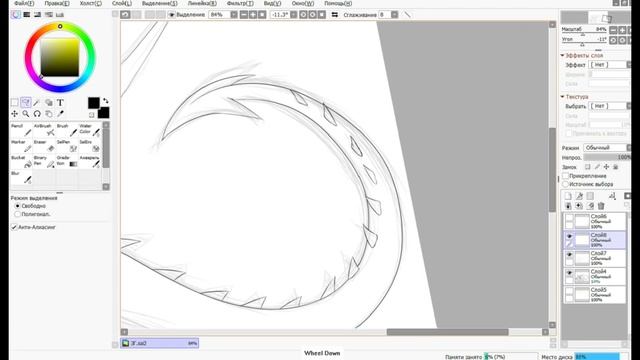The height and width of the screenshot is (360, 640).
Task: Flip canvas view horizontally icon
Action: 335,15
